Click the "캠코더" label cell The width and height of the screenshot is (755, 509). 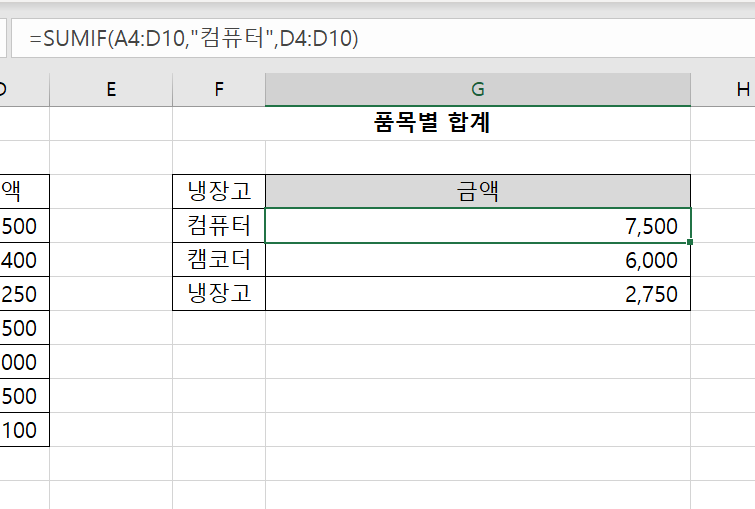click(x=219, y=260)
